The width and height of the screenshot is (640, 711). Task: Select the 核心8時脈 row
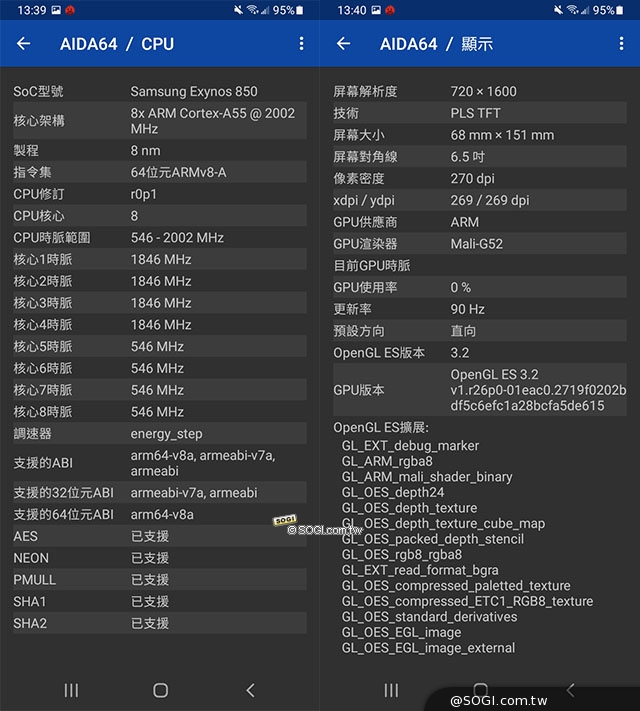click(x=160, y=412)
